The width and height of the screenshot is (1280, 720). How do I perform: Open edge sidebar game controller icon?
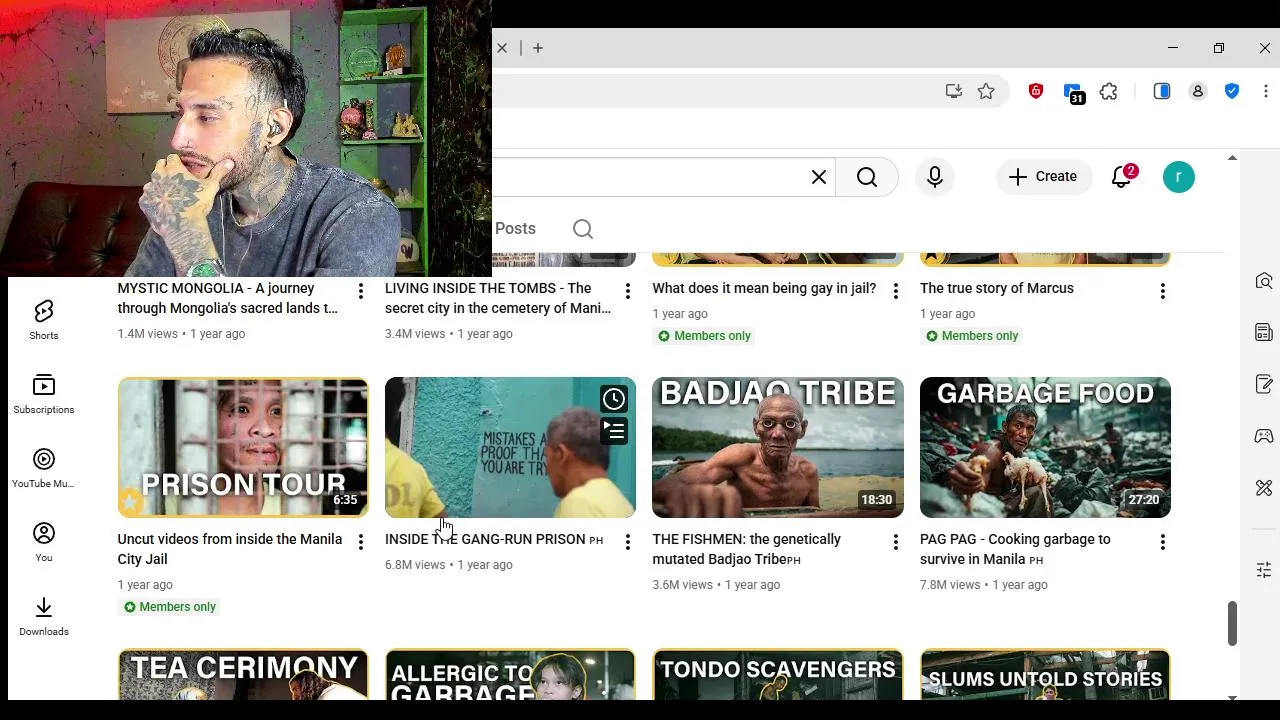[1264, 436]
